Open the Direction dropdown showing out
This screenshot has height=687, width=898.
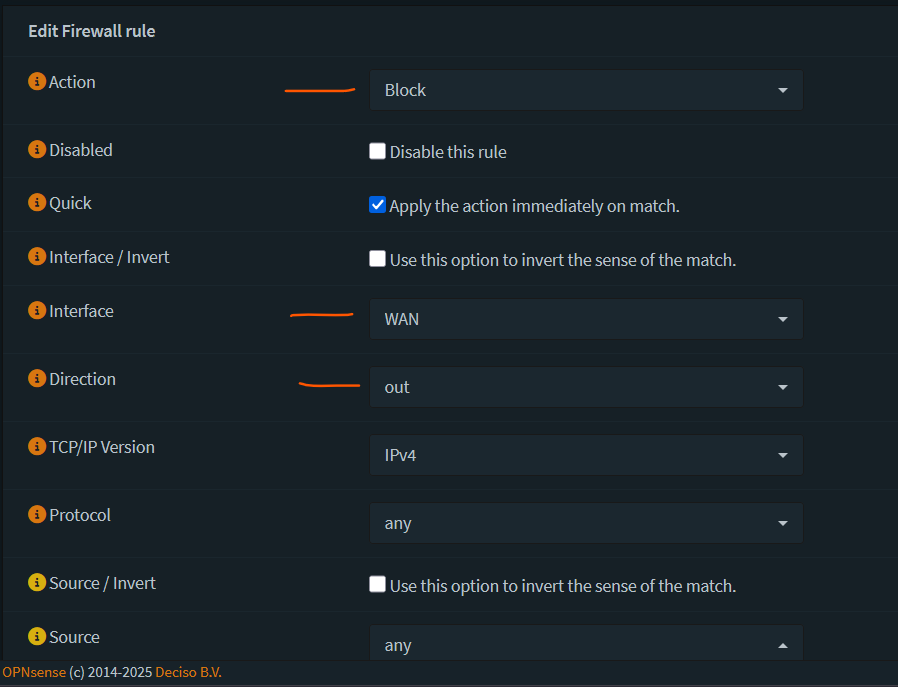[585, 387]
